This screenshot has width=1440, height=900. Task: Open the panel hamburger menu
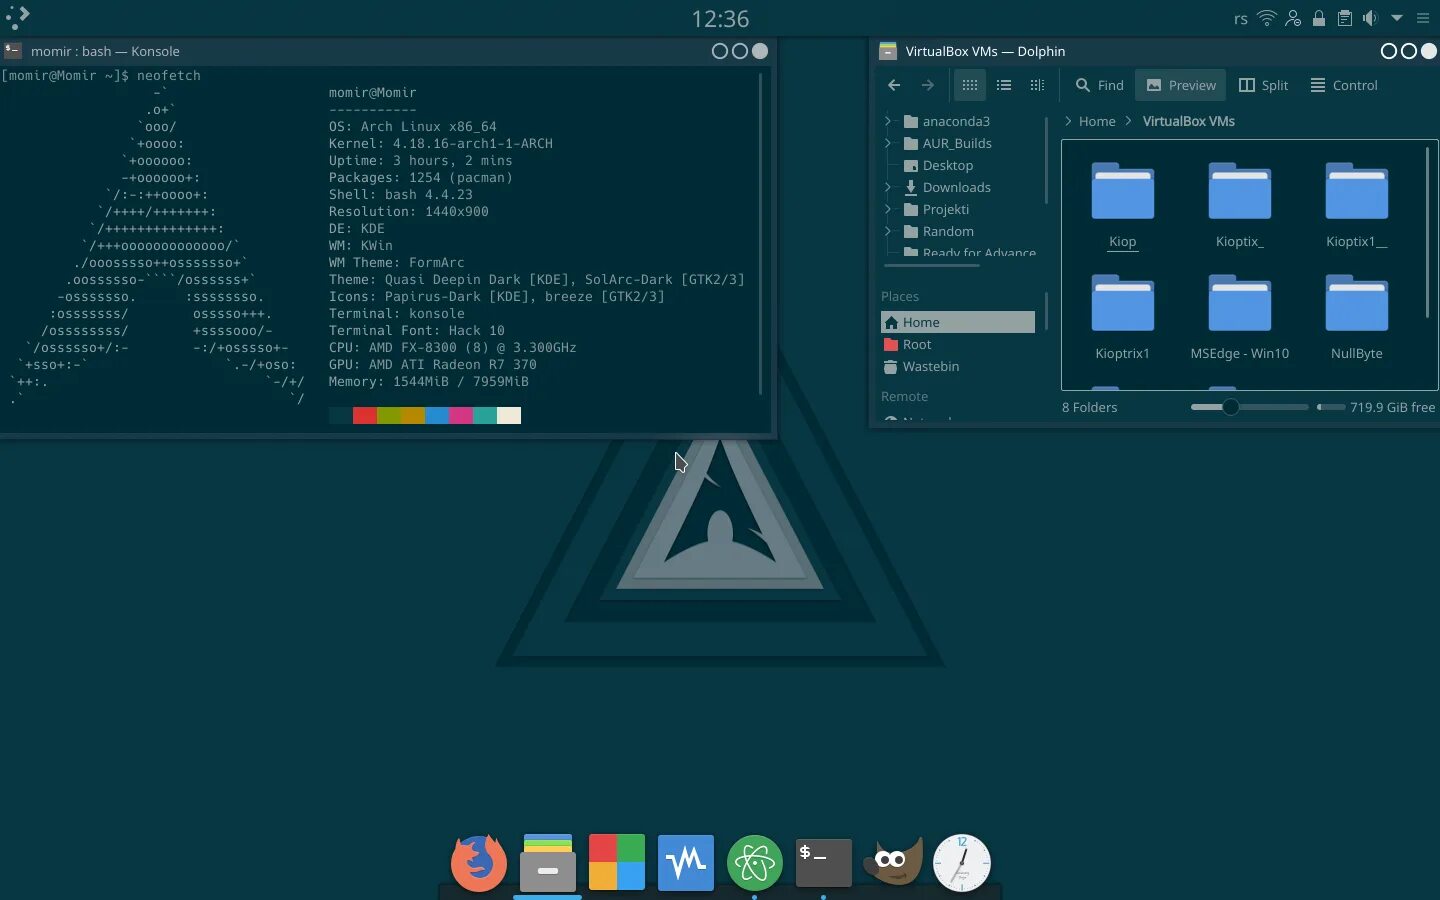coord(1423,18)
